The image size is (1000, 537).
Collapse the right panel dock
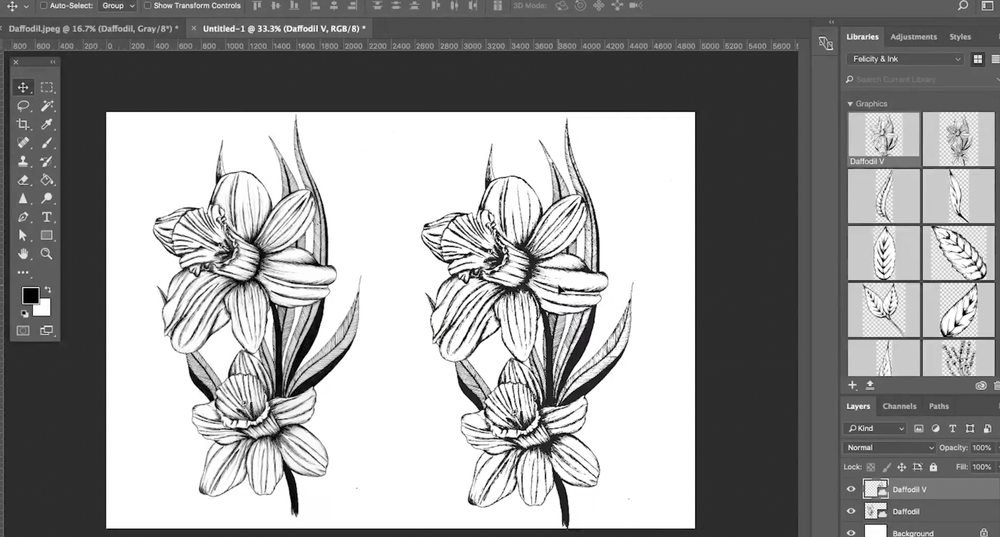[x=831, y=22]
